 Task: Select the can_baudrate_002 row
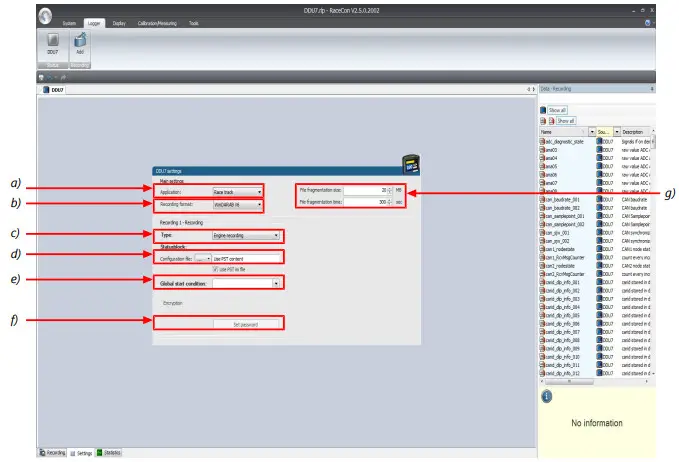click(595, 208)
